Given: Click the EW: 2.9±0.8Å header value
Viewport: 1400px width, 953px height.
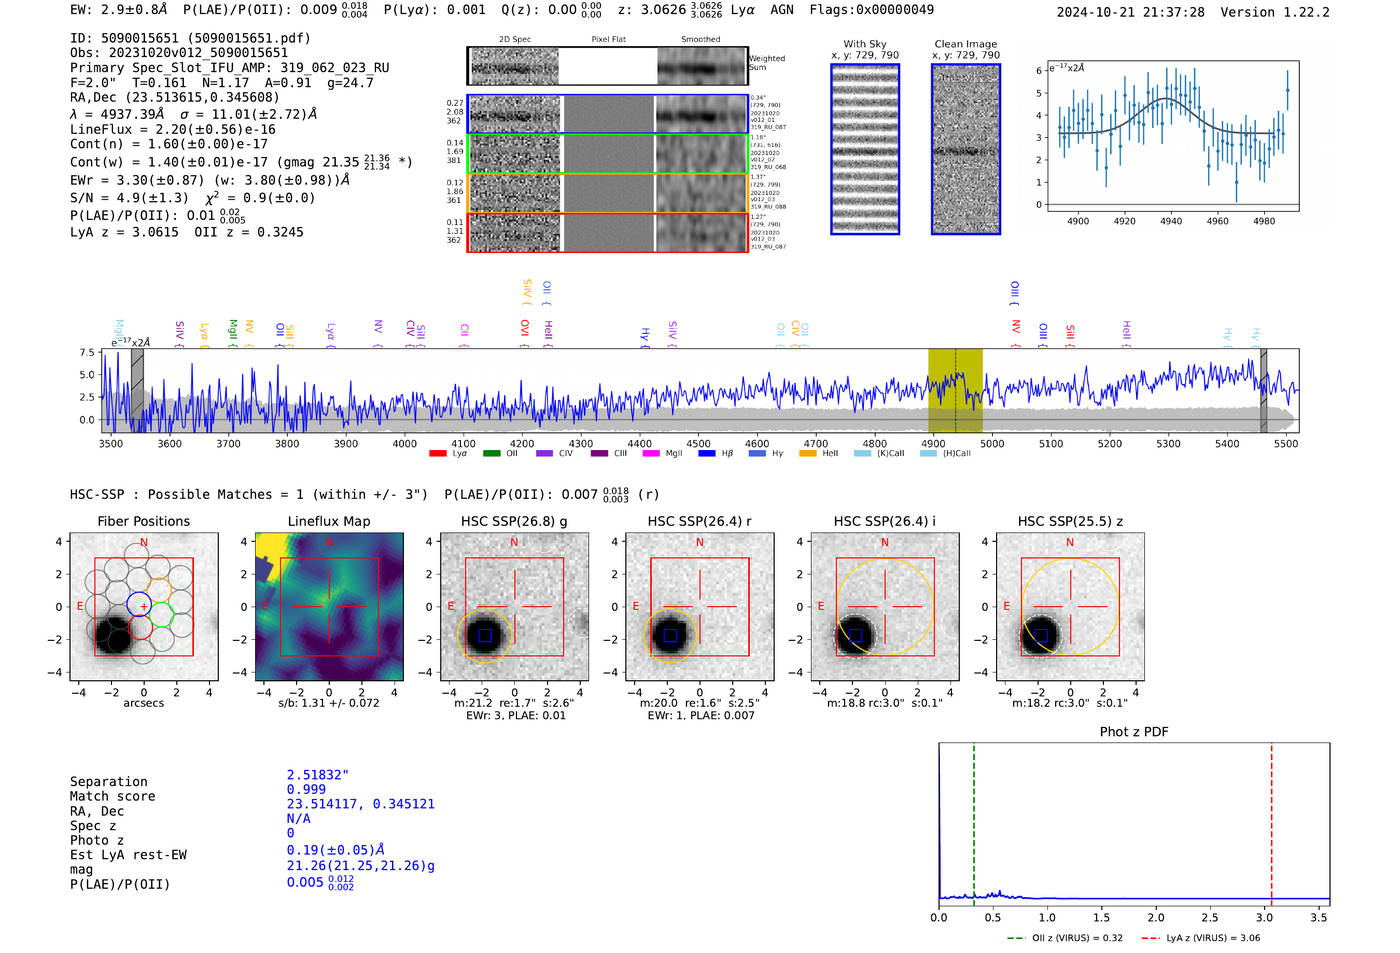Looking at the screenshot, I should click(119, 10).
